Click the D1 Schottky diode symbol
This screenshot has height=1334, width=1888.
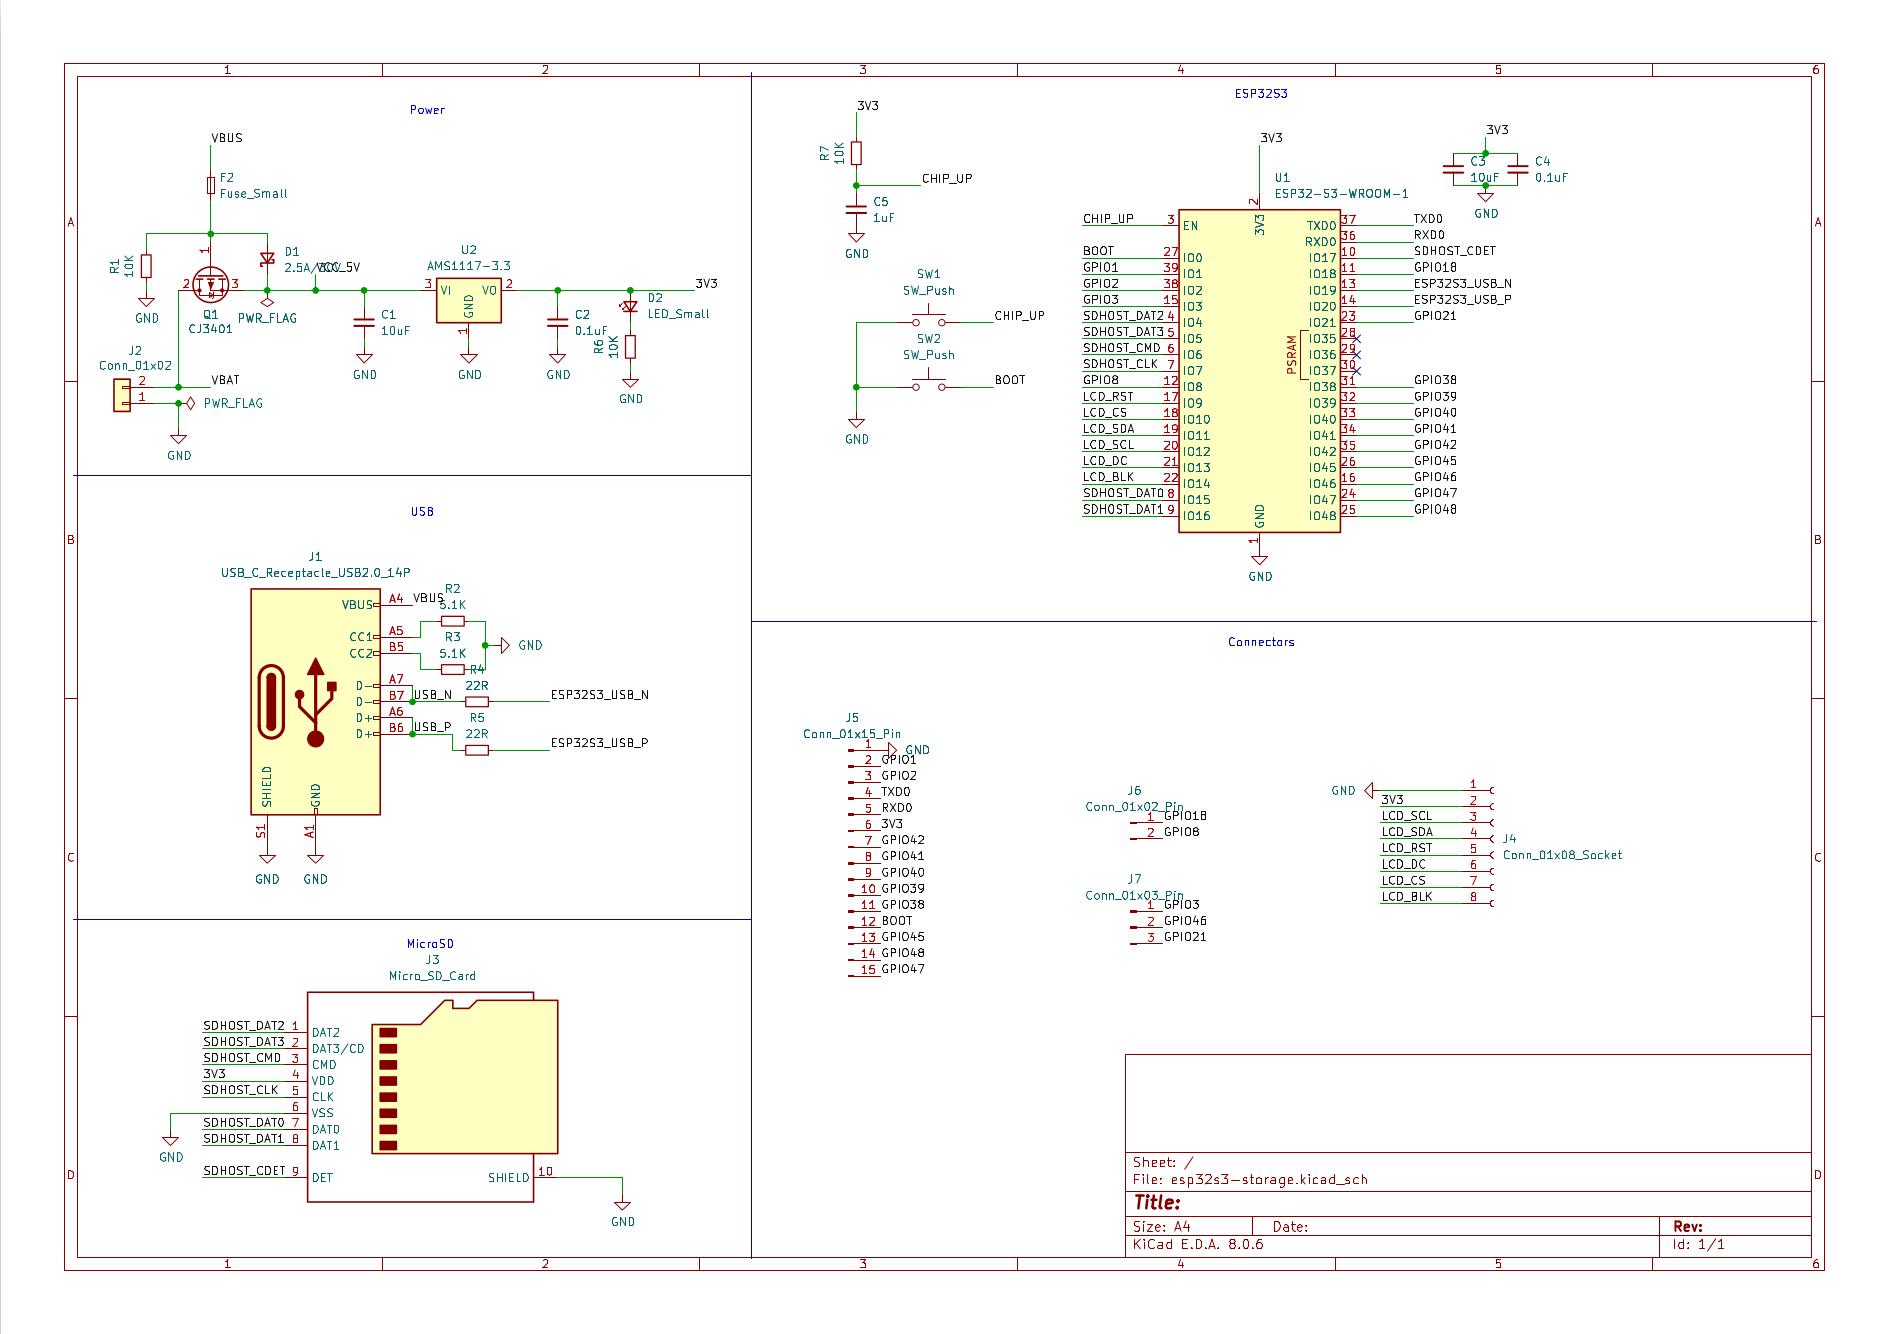267,260
